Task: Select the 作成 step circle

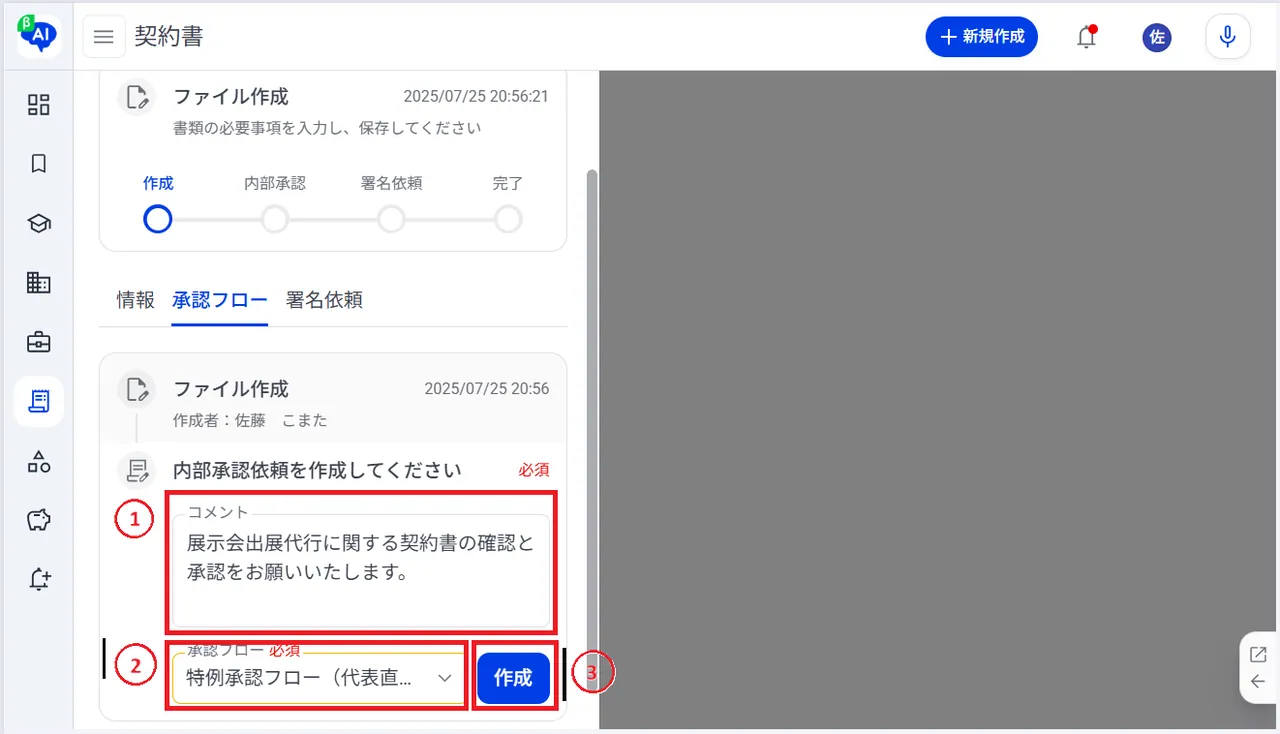Action: tap(158, 219)
